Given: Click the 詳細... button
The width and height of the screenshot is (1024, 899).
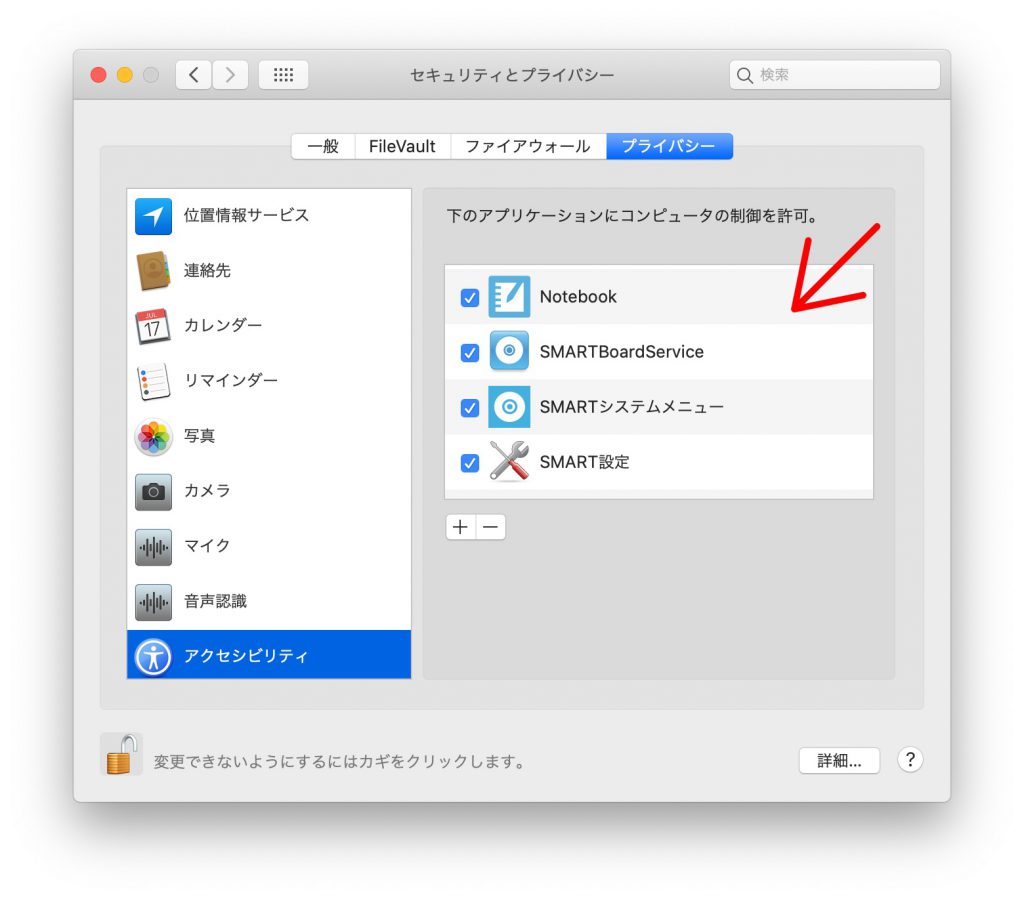Looking at the screenshot, I should [x=839, y=761].
